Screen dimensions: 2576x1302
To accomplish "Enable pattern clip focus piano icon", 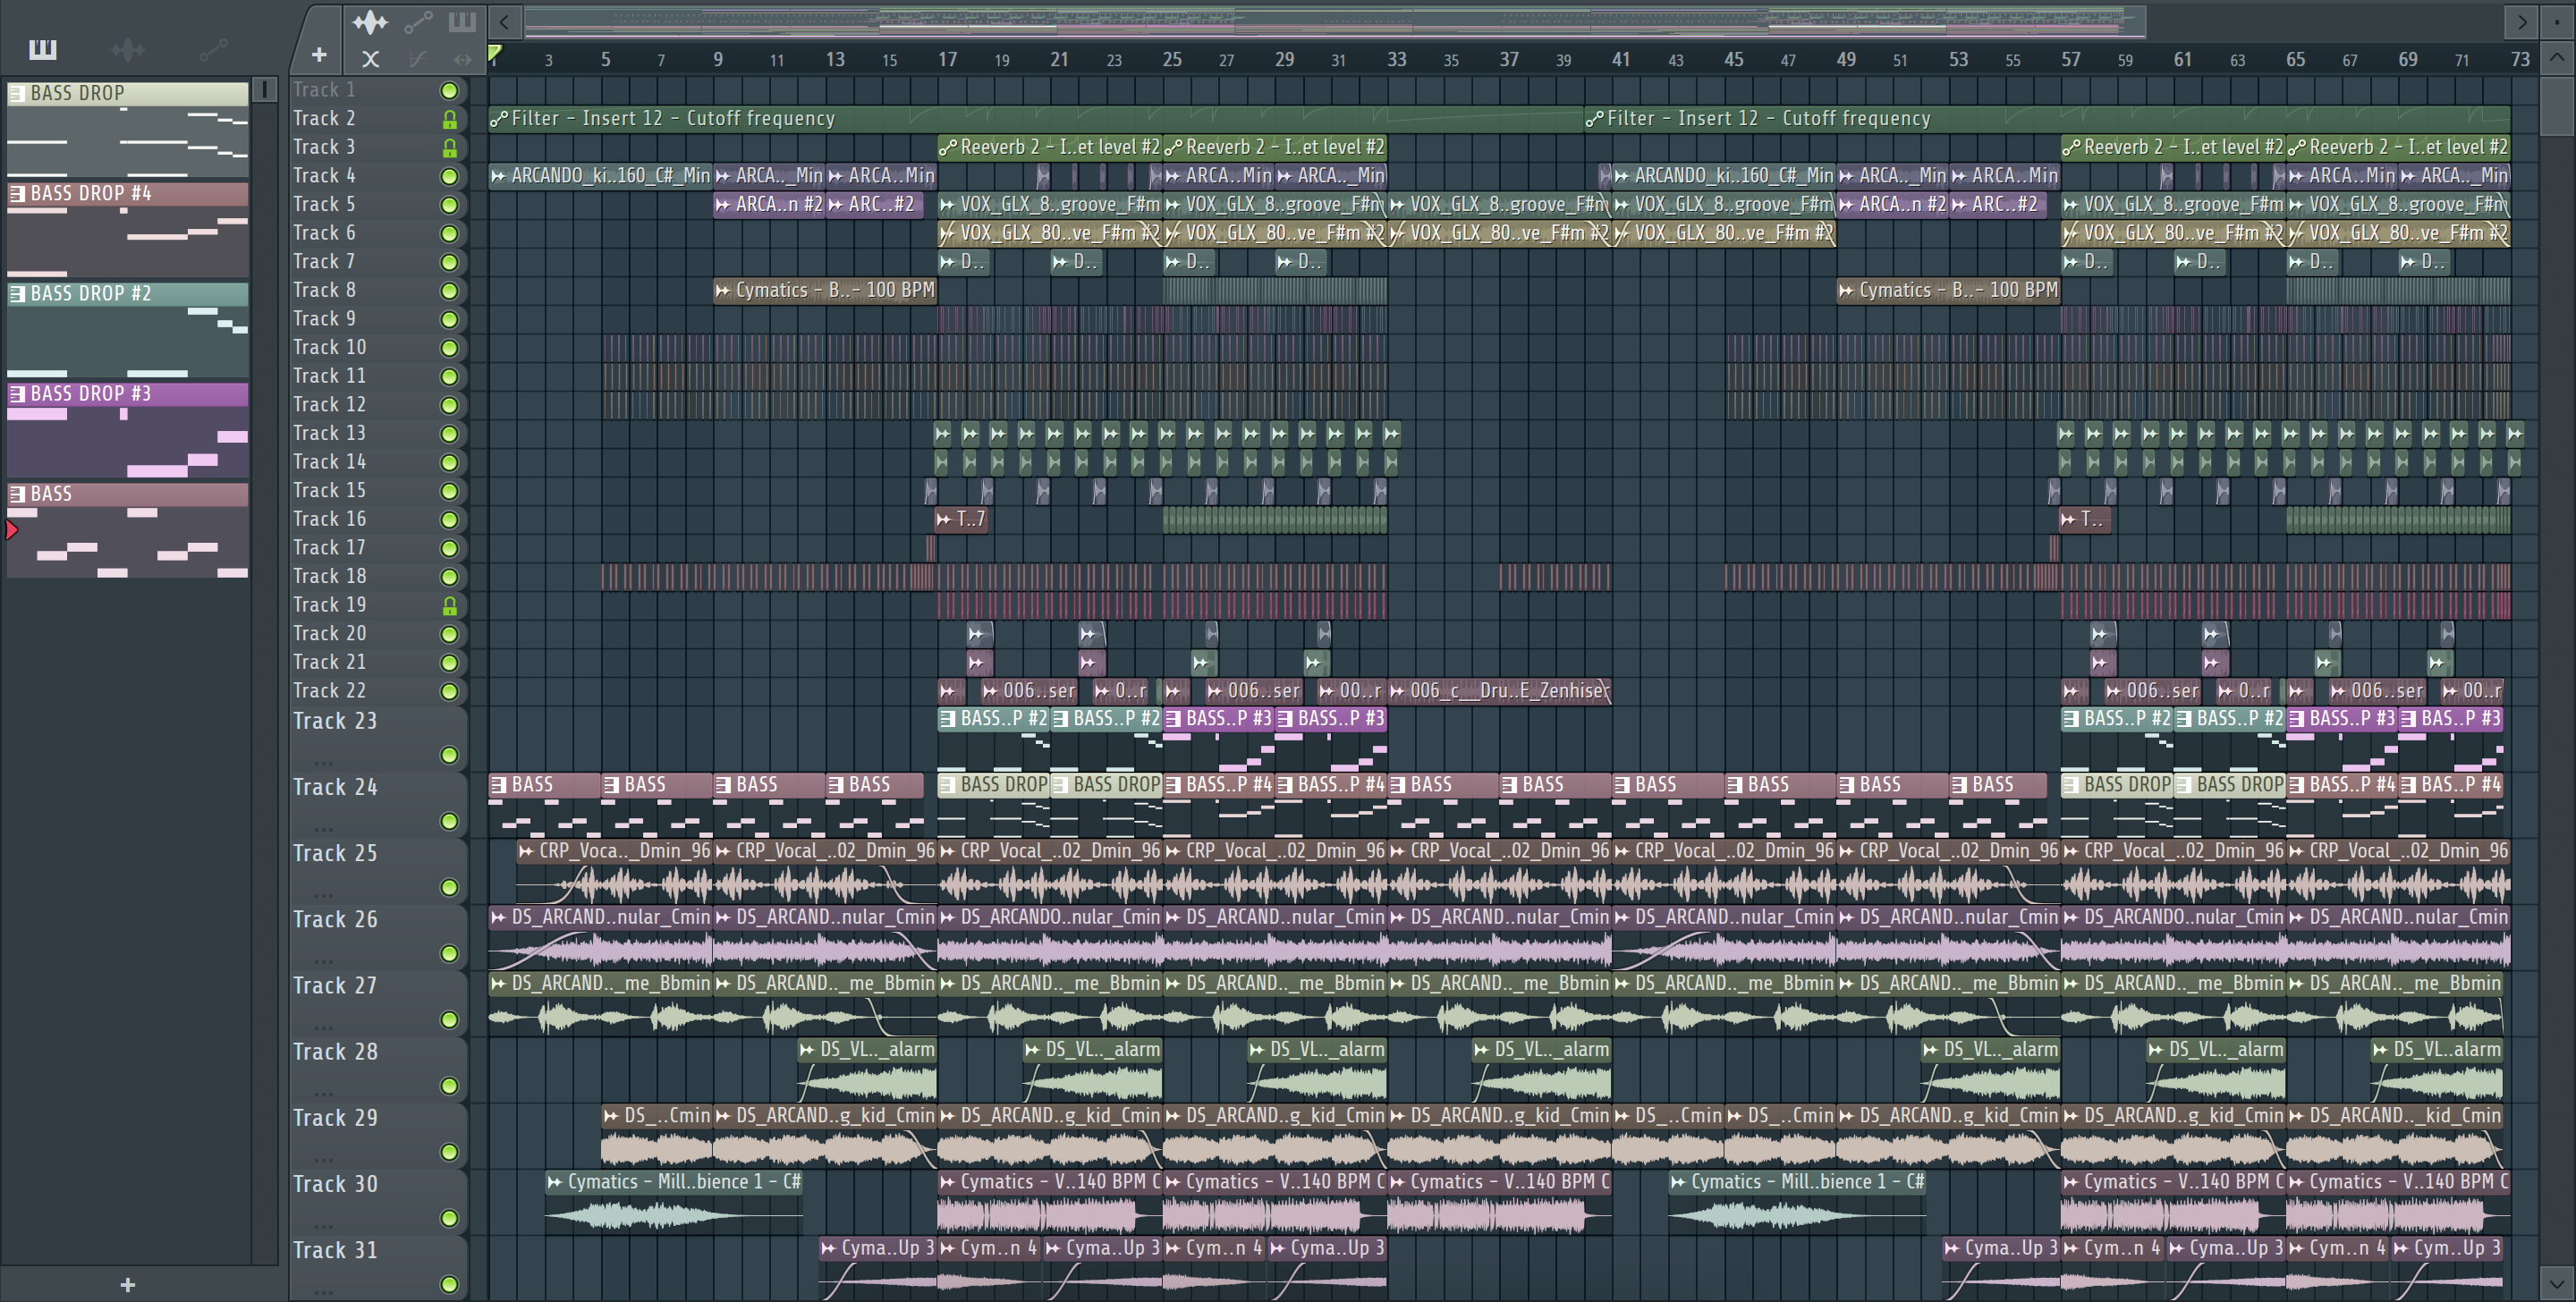I will coord(462,21).
